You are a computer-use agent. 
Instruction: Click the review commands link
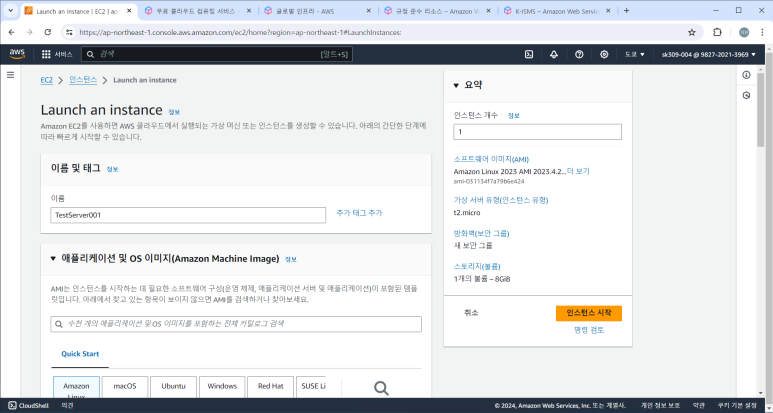point(589,330)
